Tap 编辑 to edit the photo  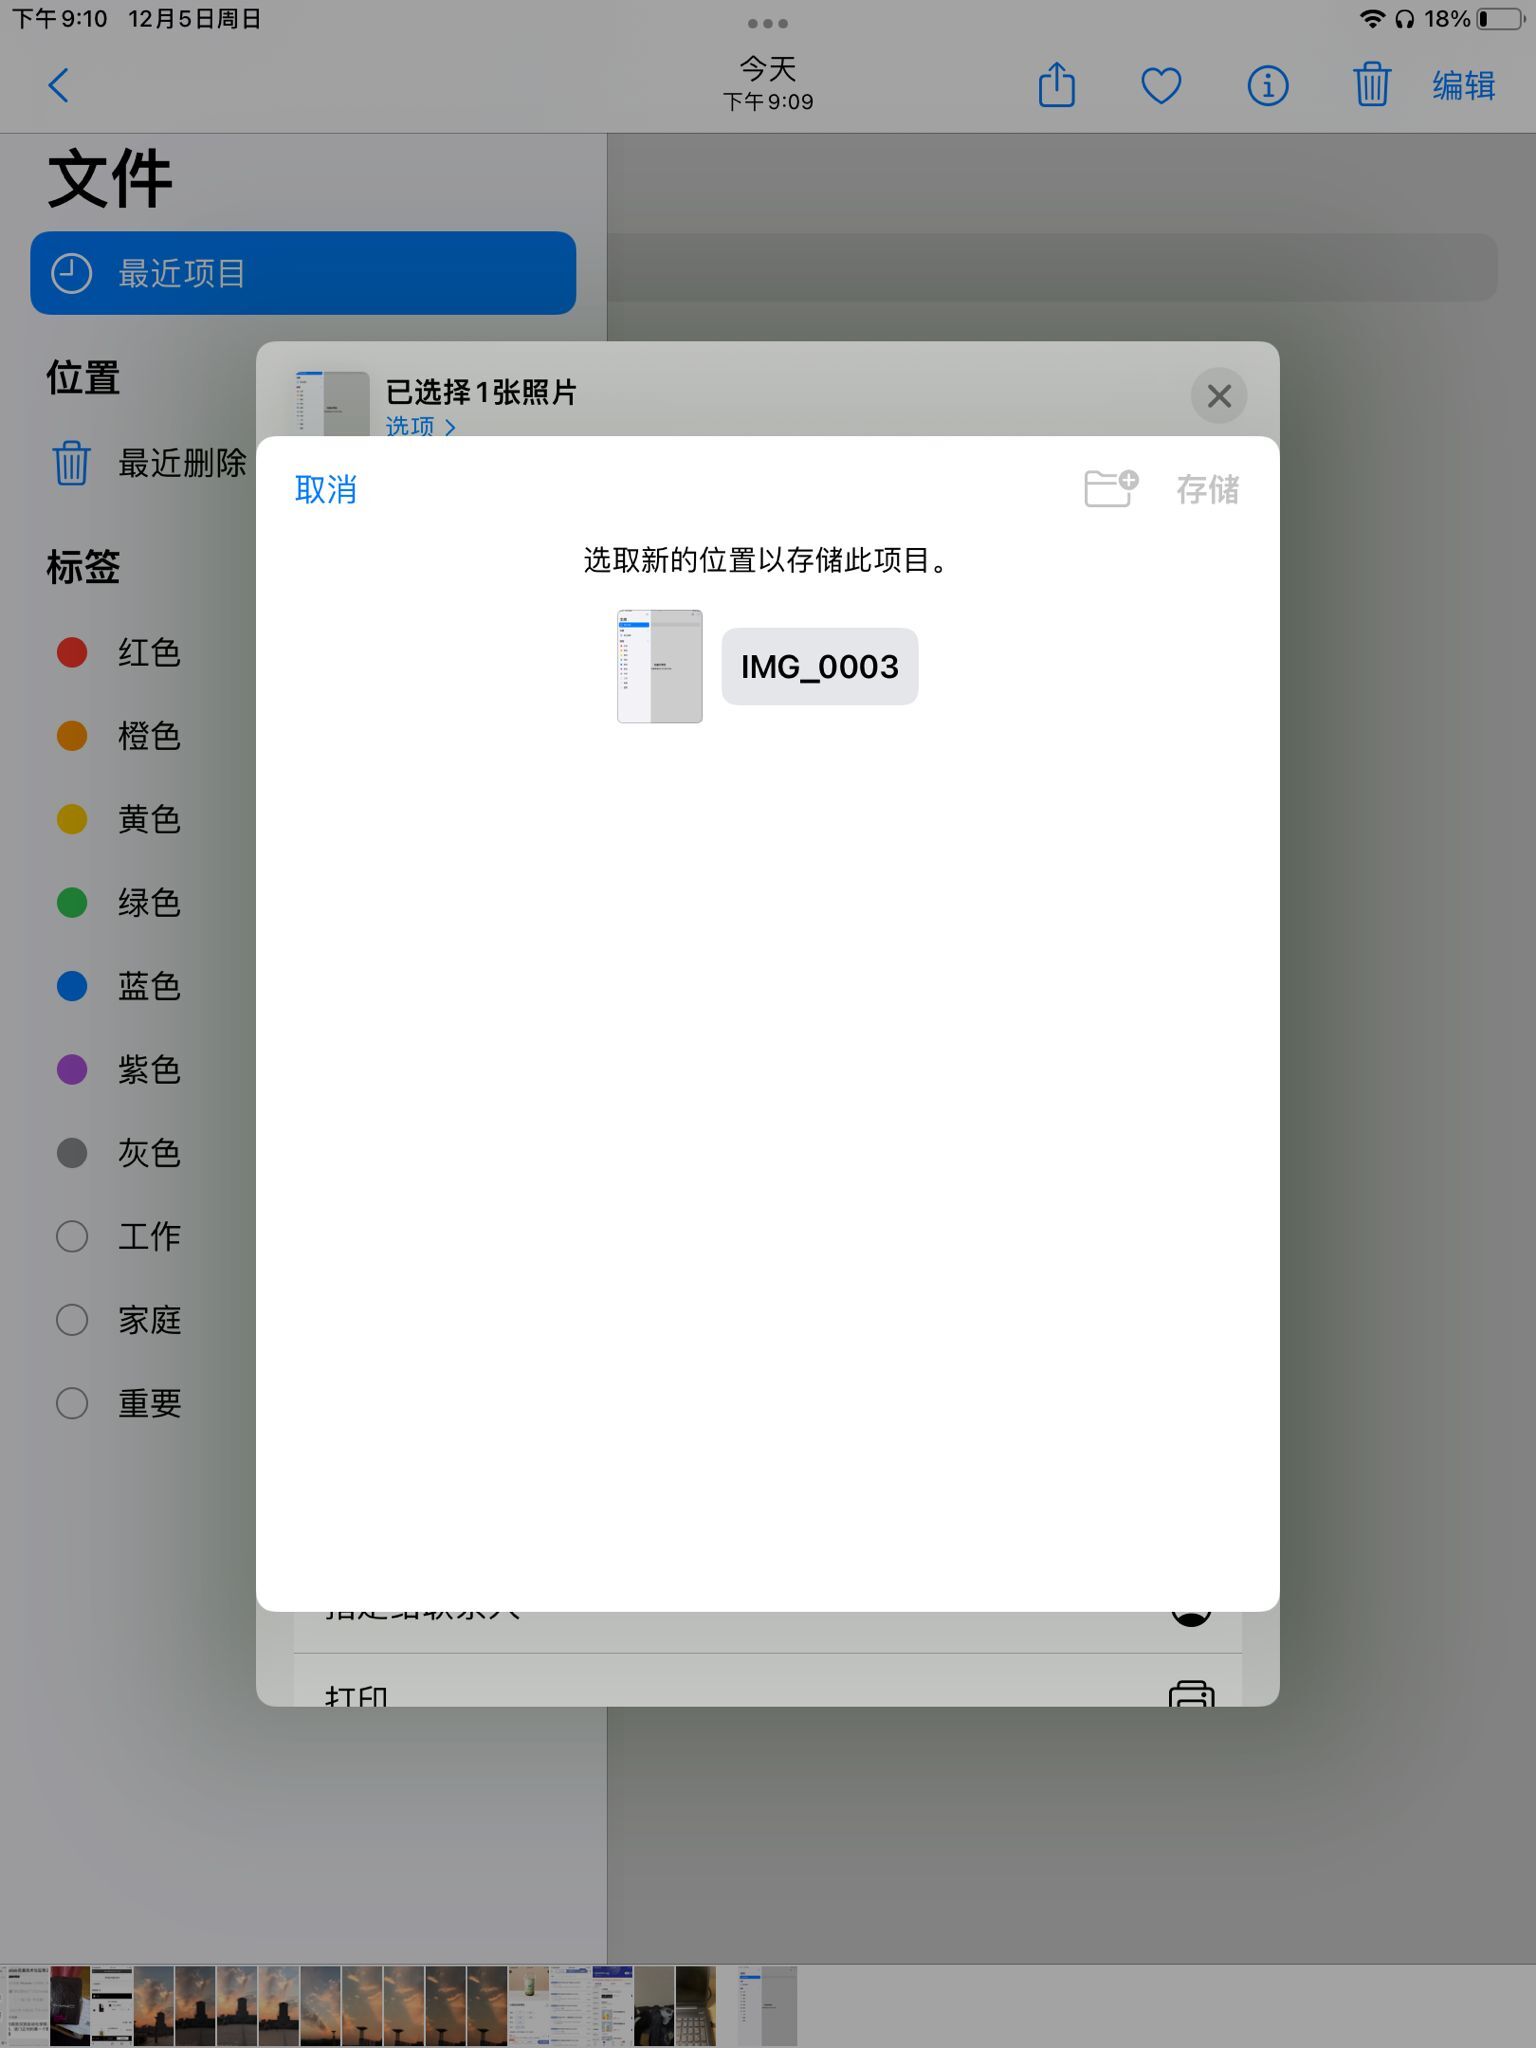1464,86
